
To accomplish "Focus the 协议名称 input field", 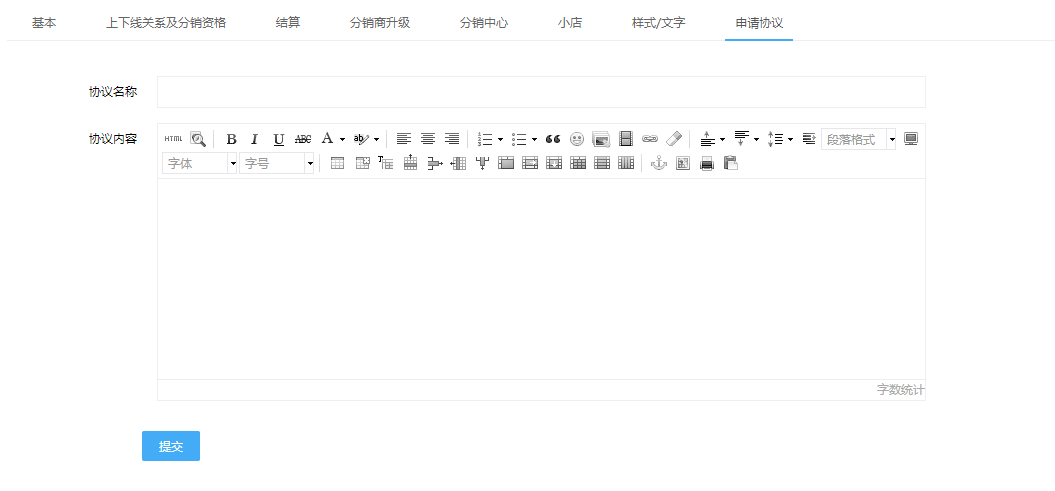I will [x=541, y=92].
